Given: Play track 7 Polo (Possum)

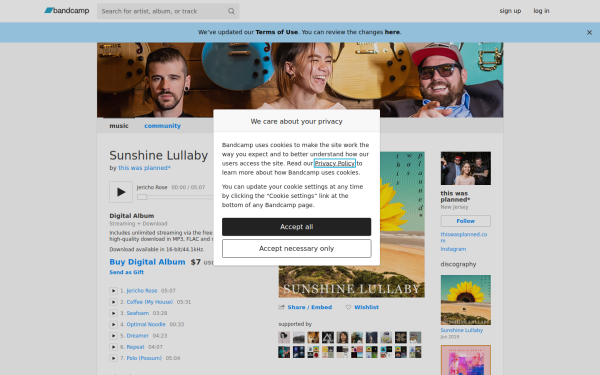Looking at the screenshot, I should 113,358.
